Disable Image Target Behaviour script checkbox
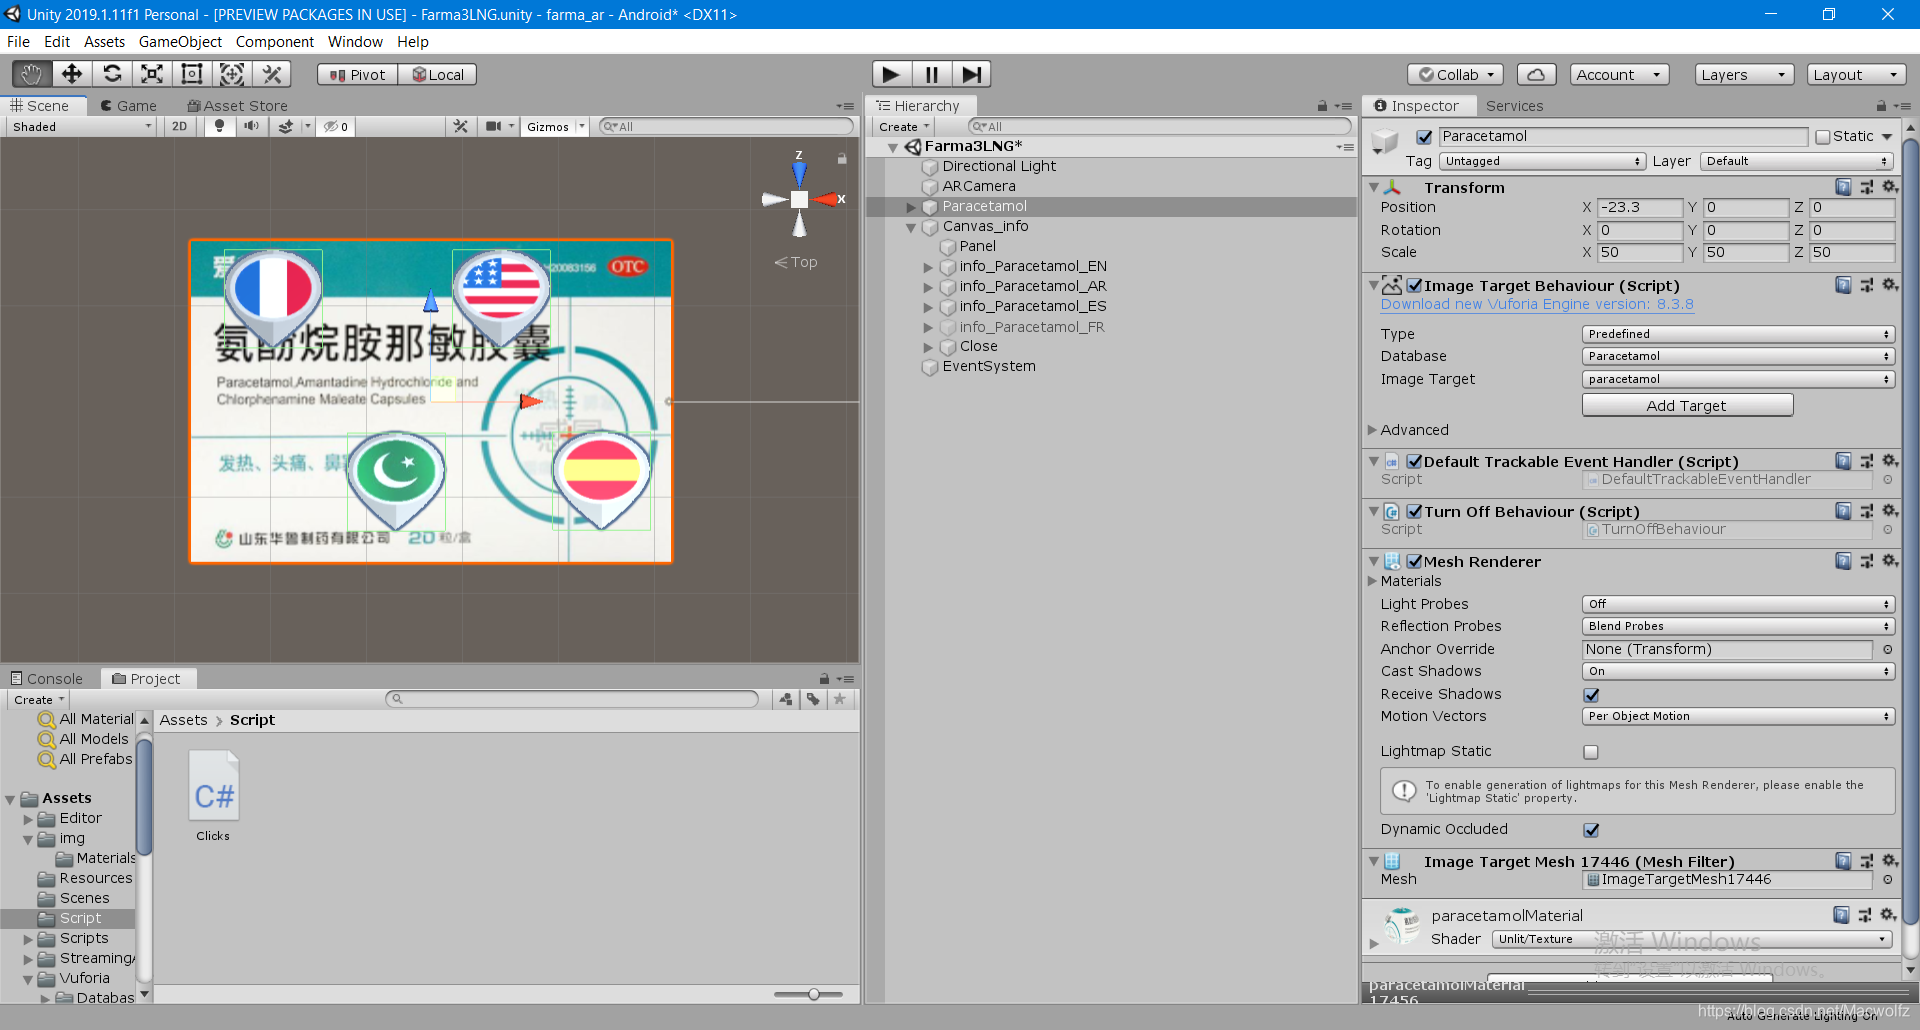Screen dimensions: 1920x1030 (1414, 286)
